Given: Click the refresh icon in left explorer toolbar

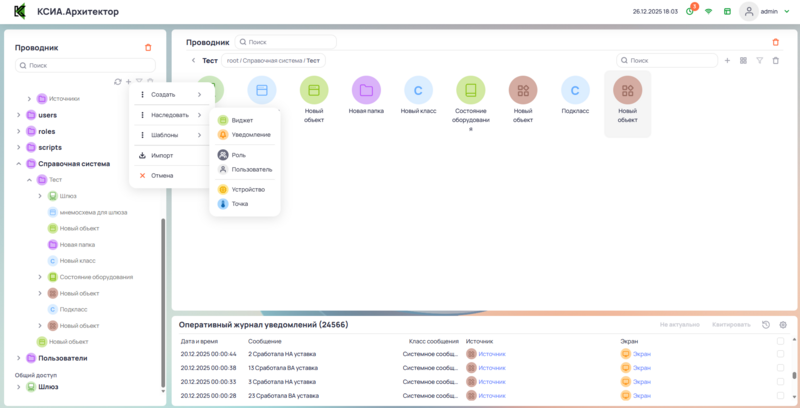Looking at the screenshot, I should [118, 81].
